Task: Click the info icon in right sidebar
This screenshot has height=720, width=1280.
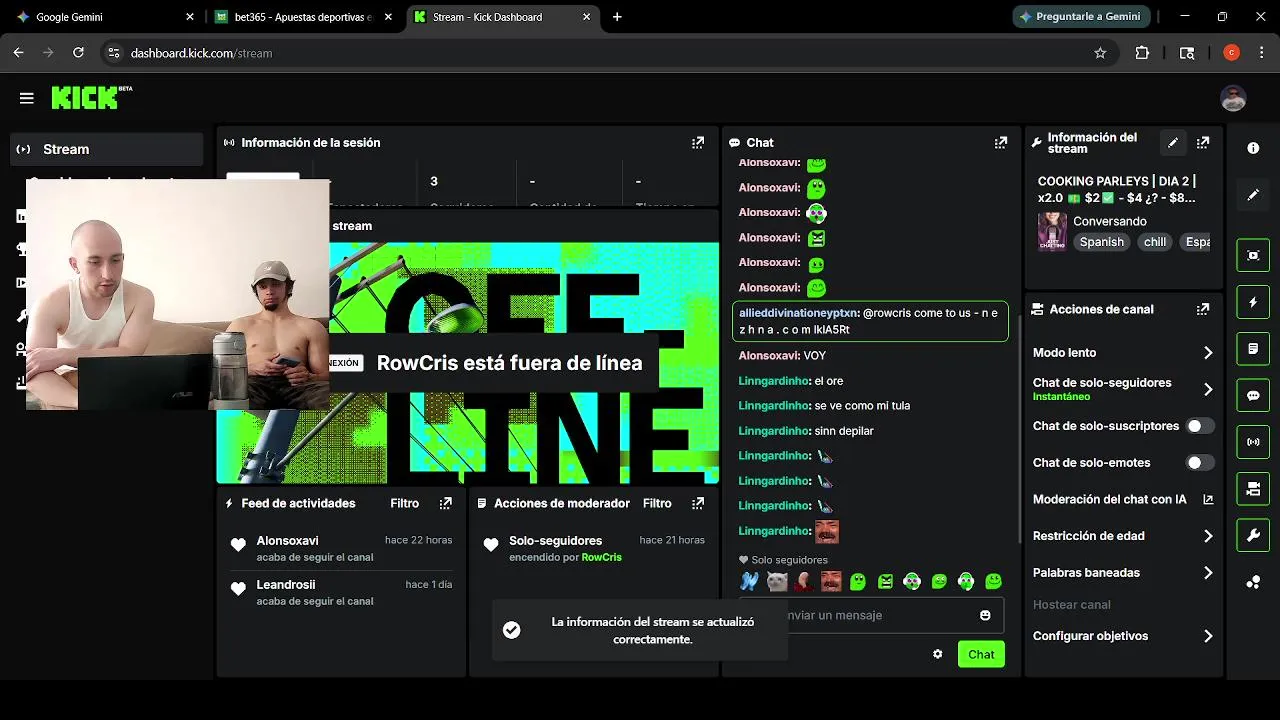Action: (x=1253, y=148)
